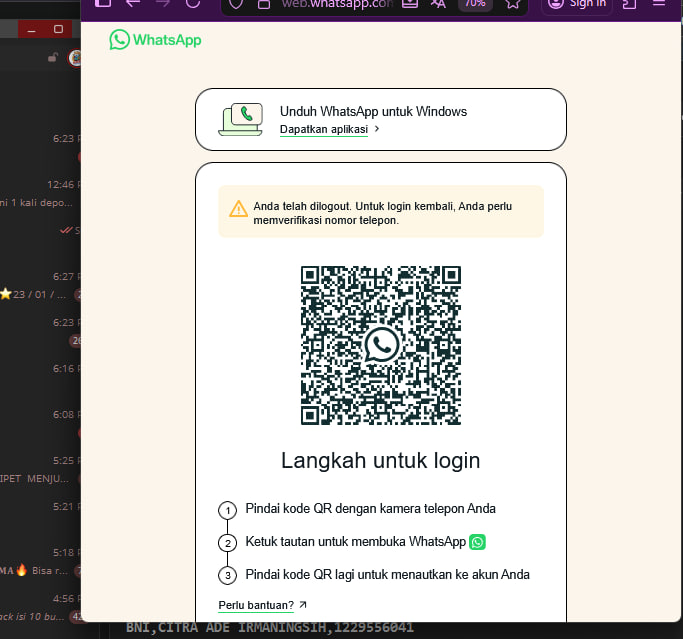Open the Dapatkan aplikasi link
The height and width of the screenshot is (639, 683).
pyautogui.click(x=324, y=129)
